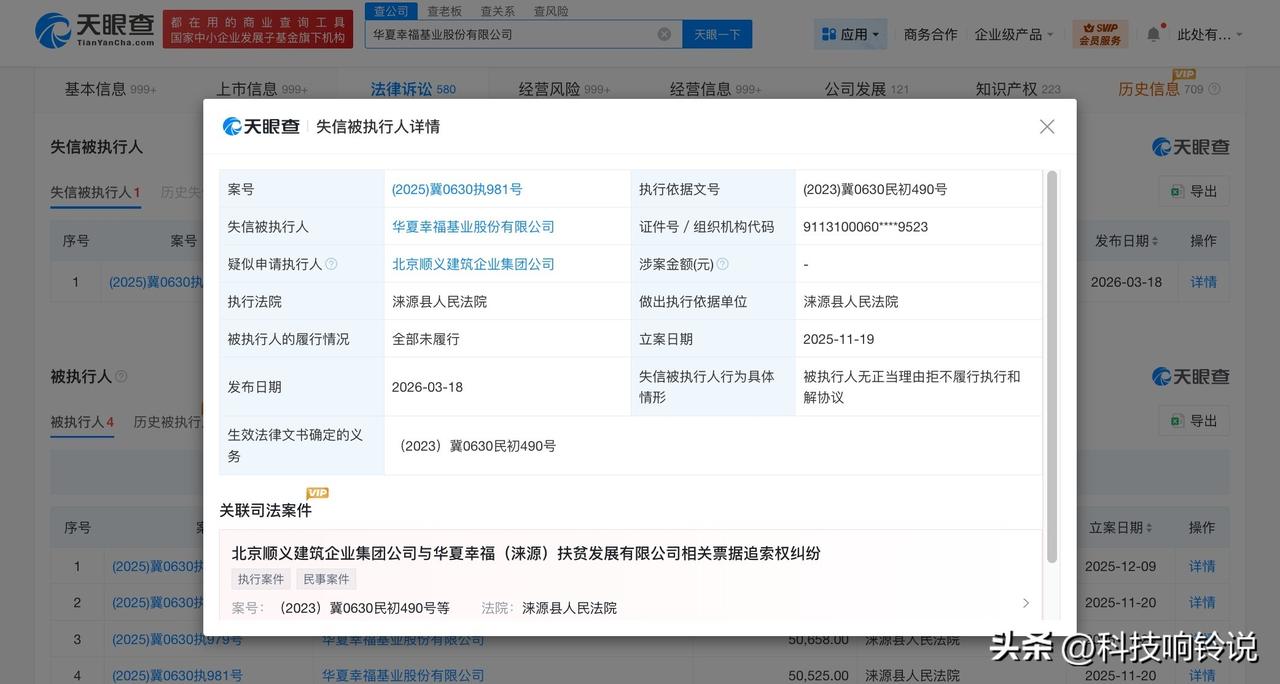This screenshot has height=684, width=1280.
Task: Open notifications via the bell icon
Action: (x=1154, y=33)
